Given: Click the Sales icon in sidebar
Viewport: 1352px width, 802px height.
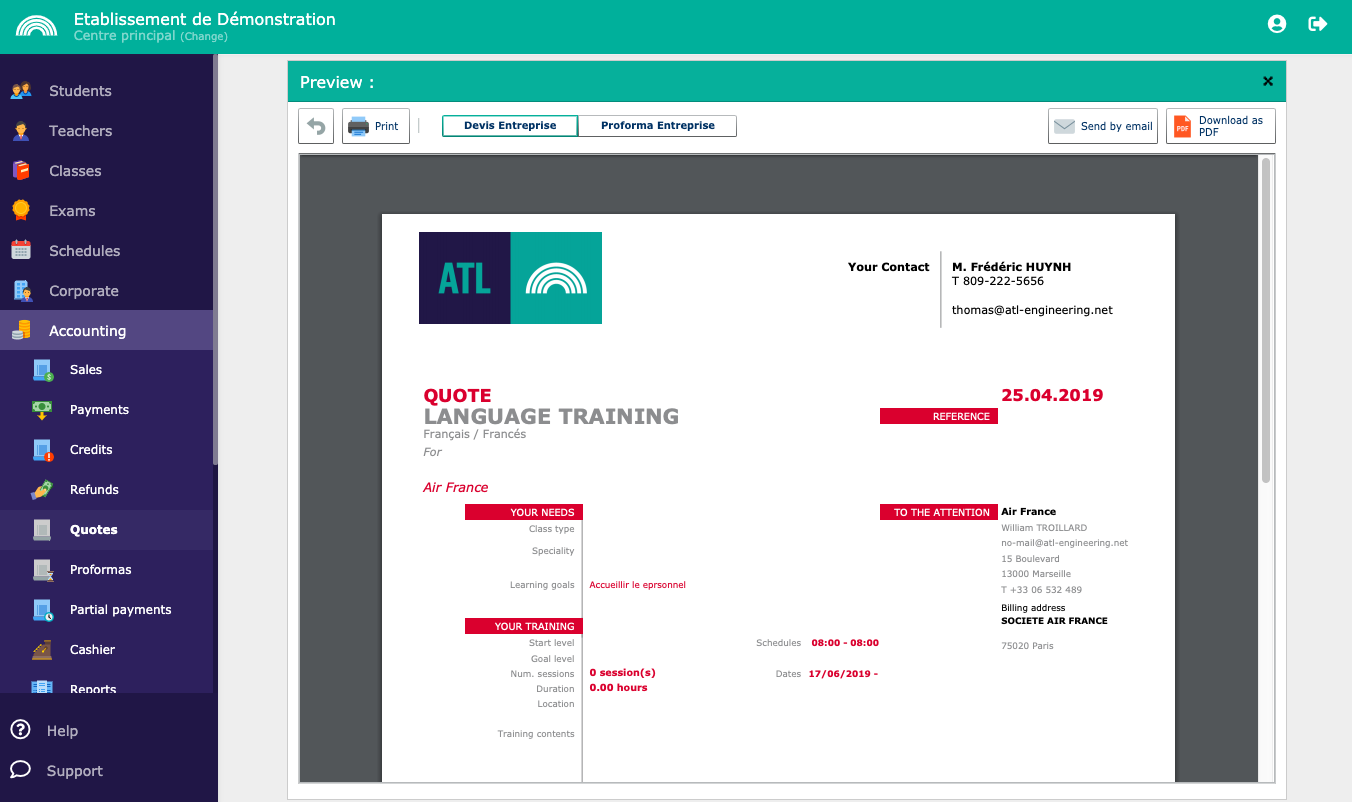Looking at the screenshot, I should (x=42, y=370).
